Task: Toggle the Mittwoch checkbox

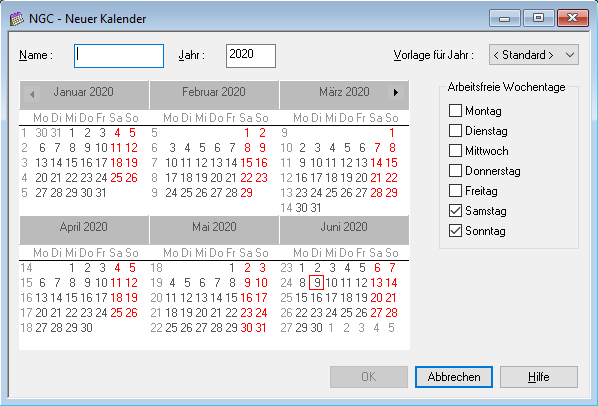Action: coord(455,151)
